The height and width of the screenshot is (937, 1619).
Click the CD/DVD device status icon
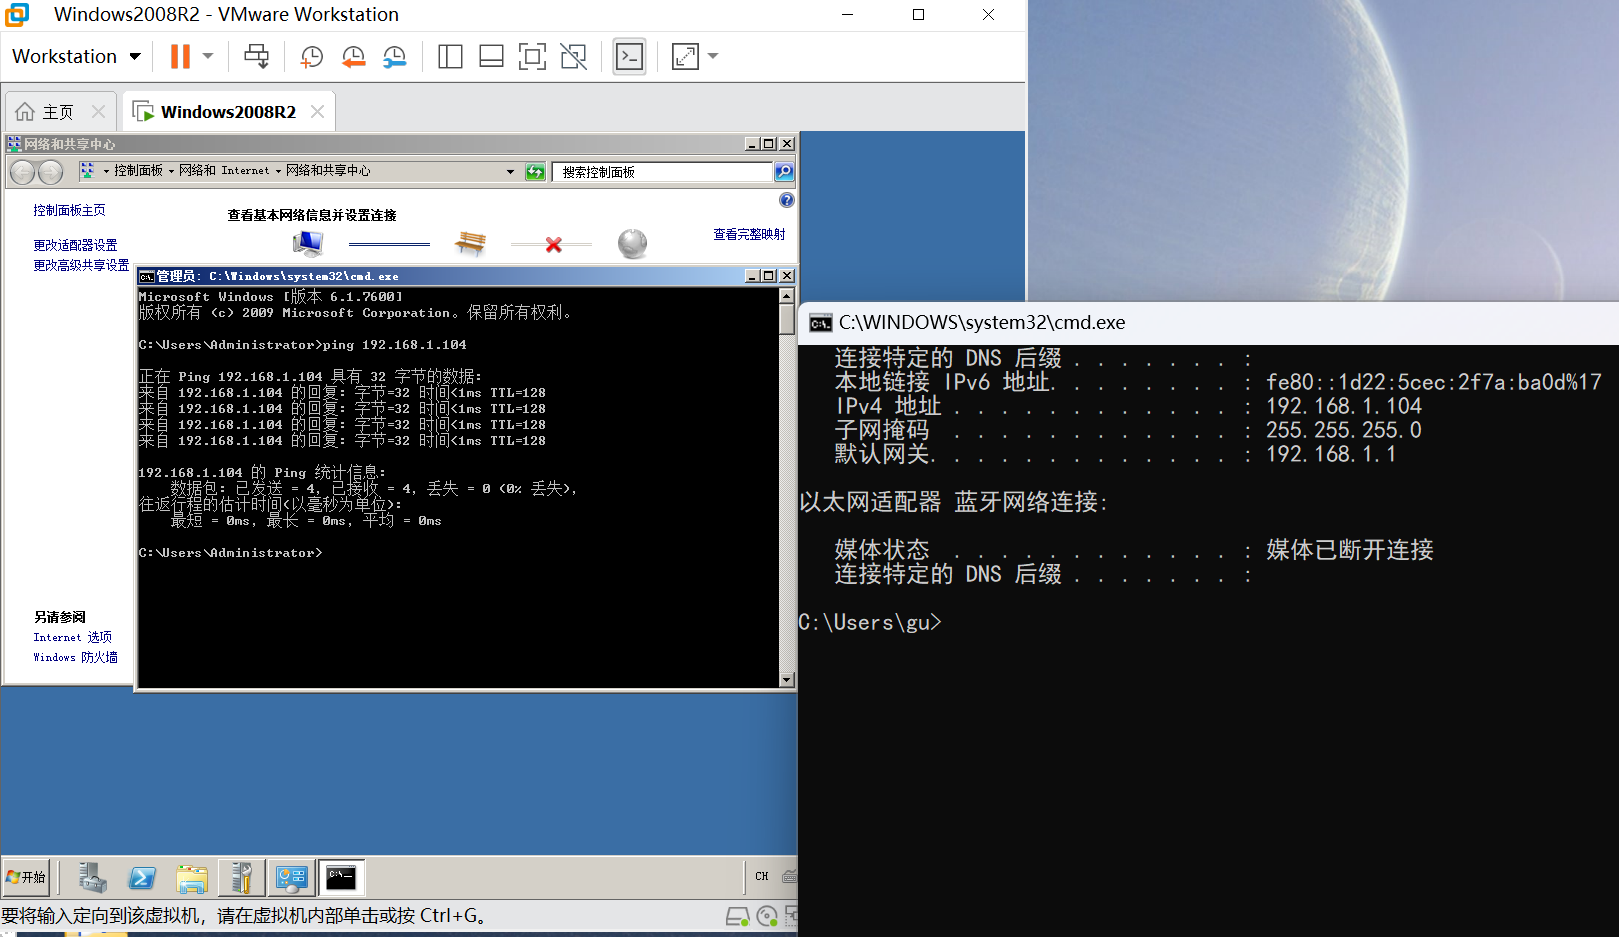tap(767, 916)
